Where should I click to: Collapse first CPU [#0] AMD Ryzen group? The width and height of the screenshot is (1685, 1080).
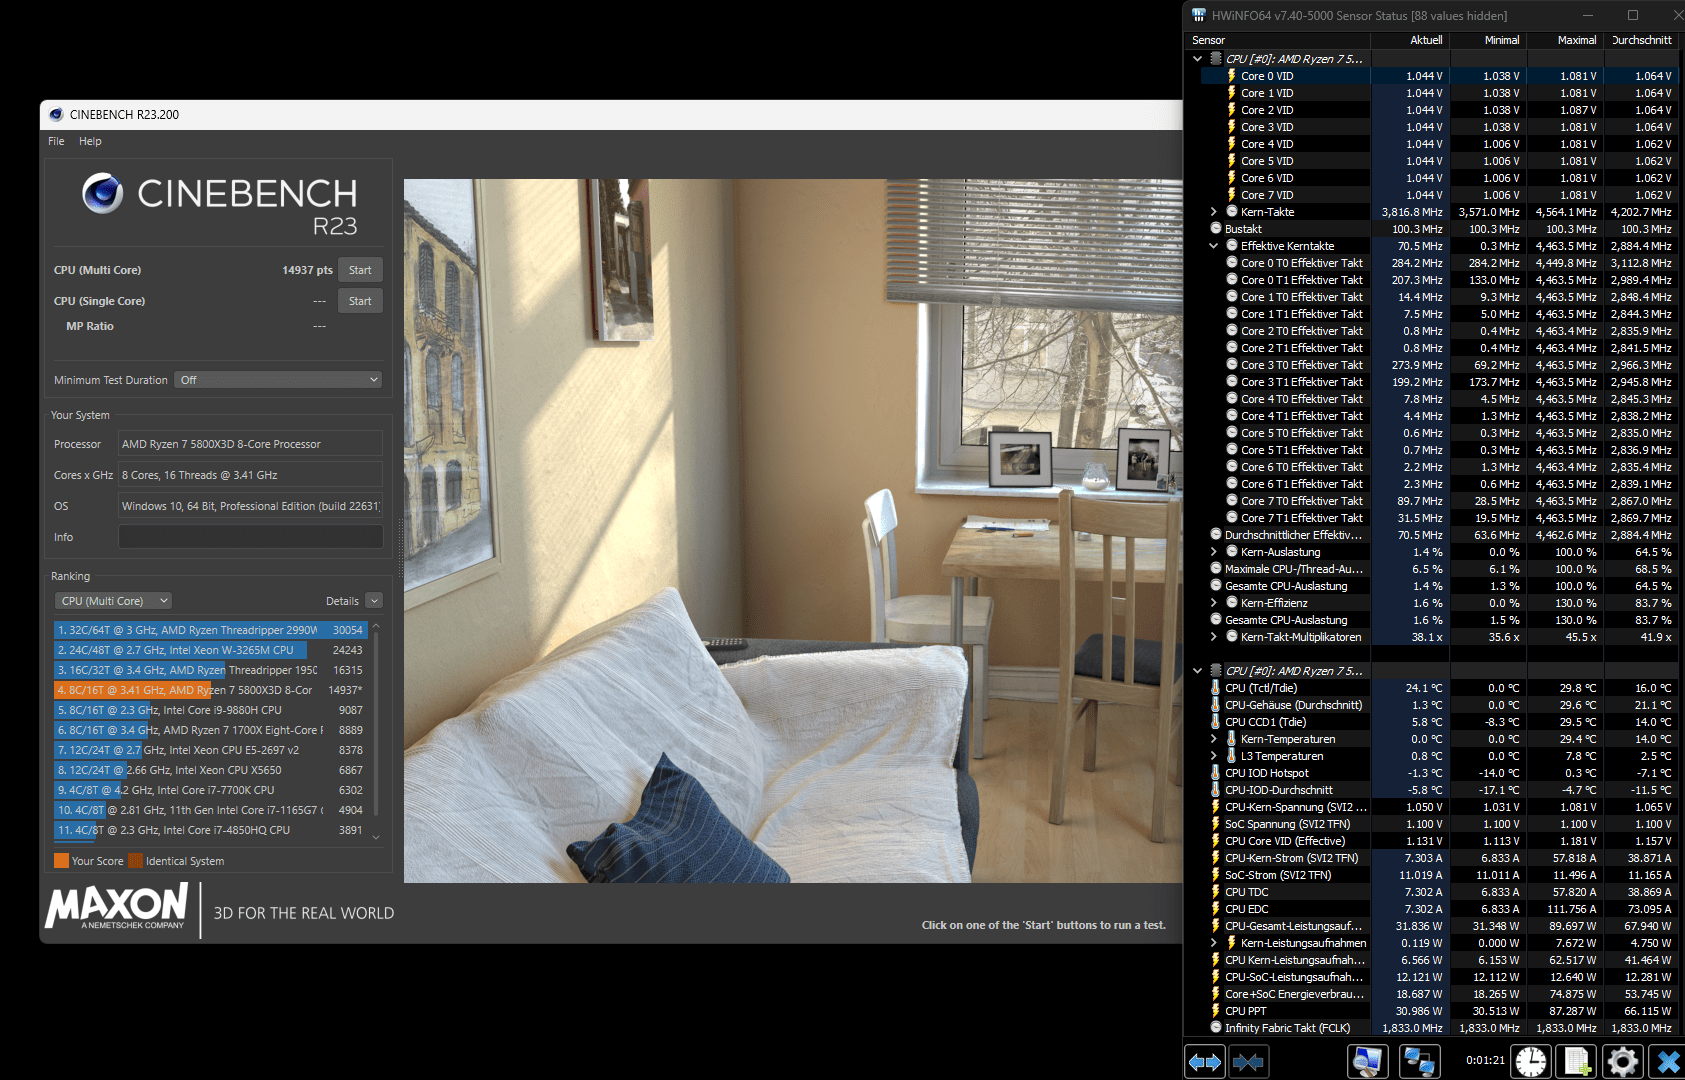tap(1198, 59)
